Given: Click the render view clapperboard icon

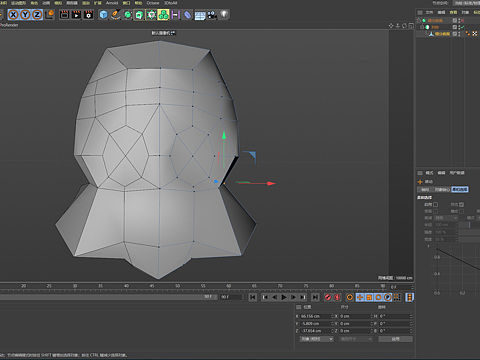Looking at the screenshot, I should 64,15.
